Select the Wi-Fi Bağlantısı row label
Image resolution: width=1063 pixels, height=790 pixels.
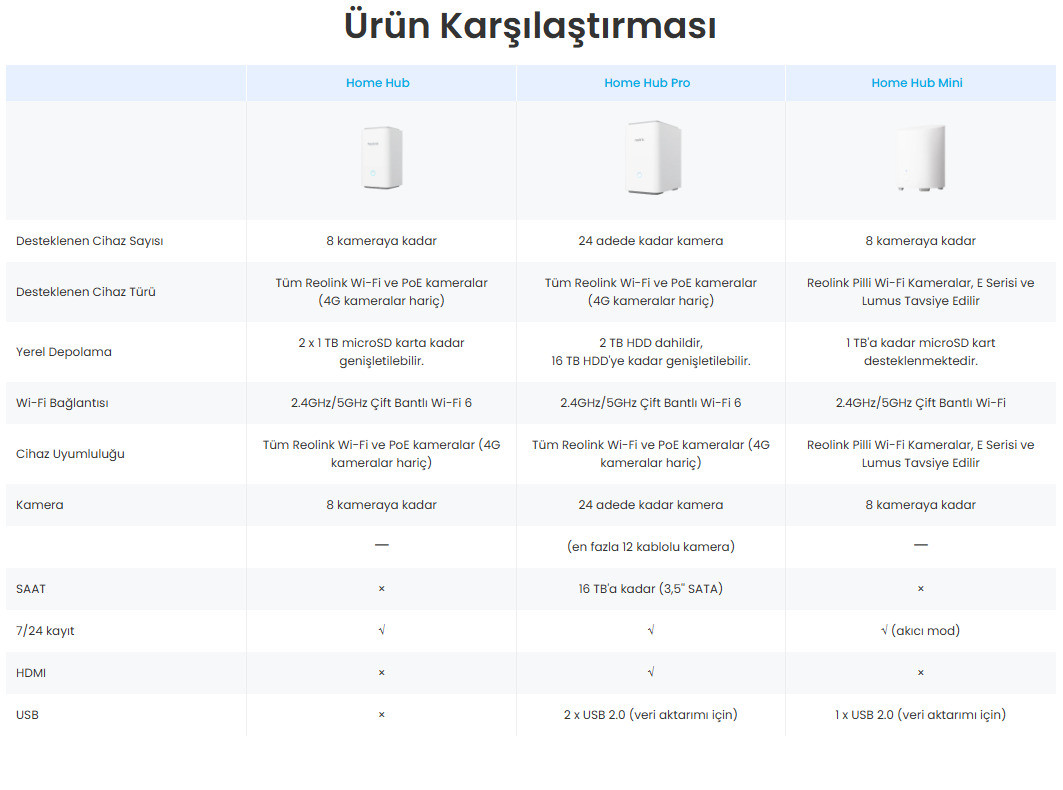tap(62, 403)
